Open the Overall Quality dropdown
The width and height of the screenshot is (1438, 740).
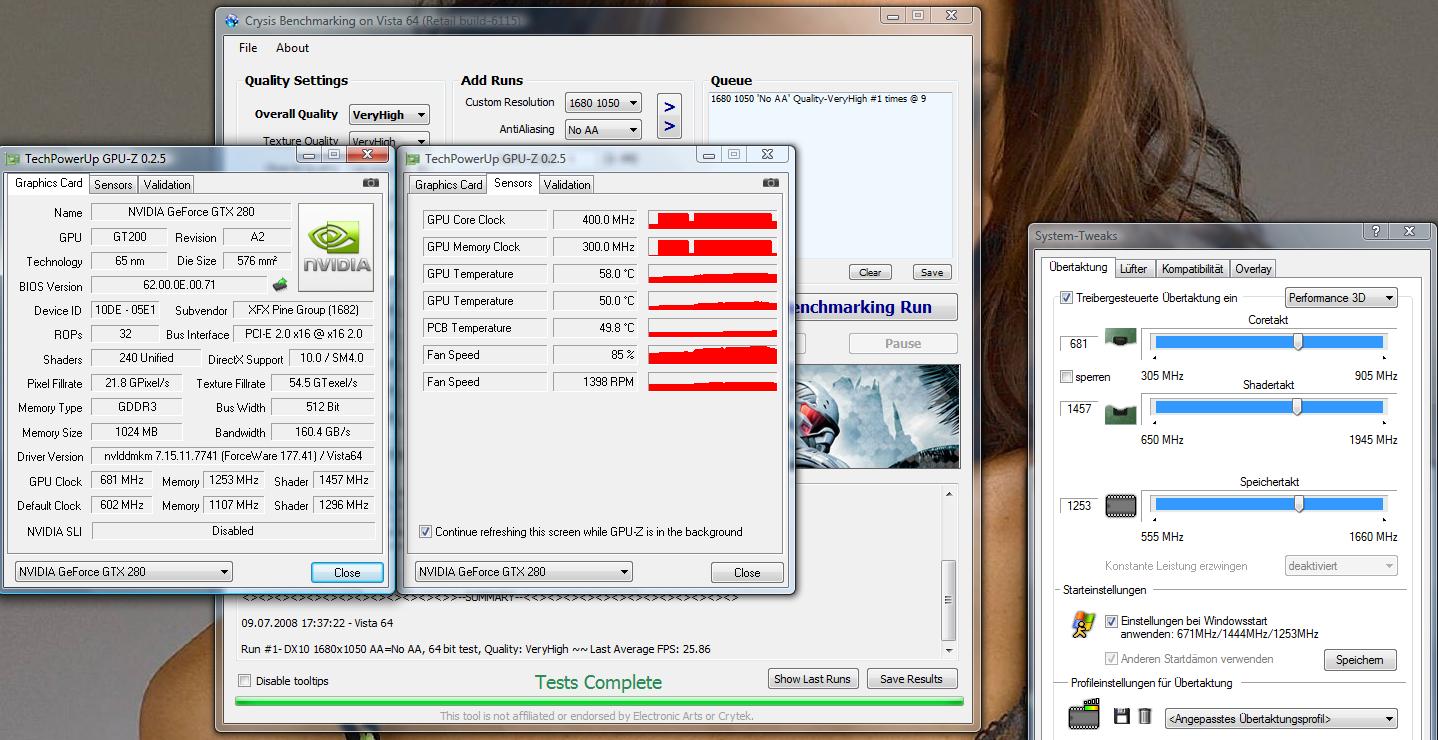point(389,115)
